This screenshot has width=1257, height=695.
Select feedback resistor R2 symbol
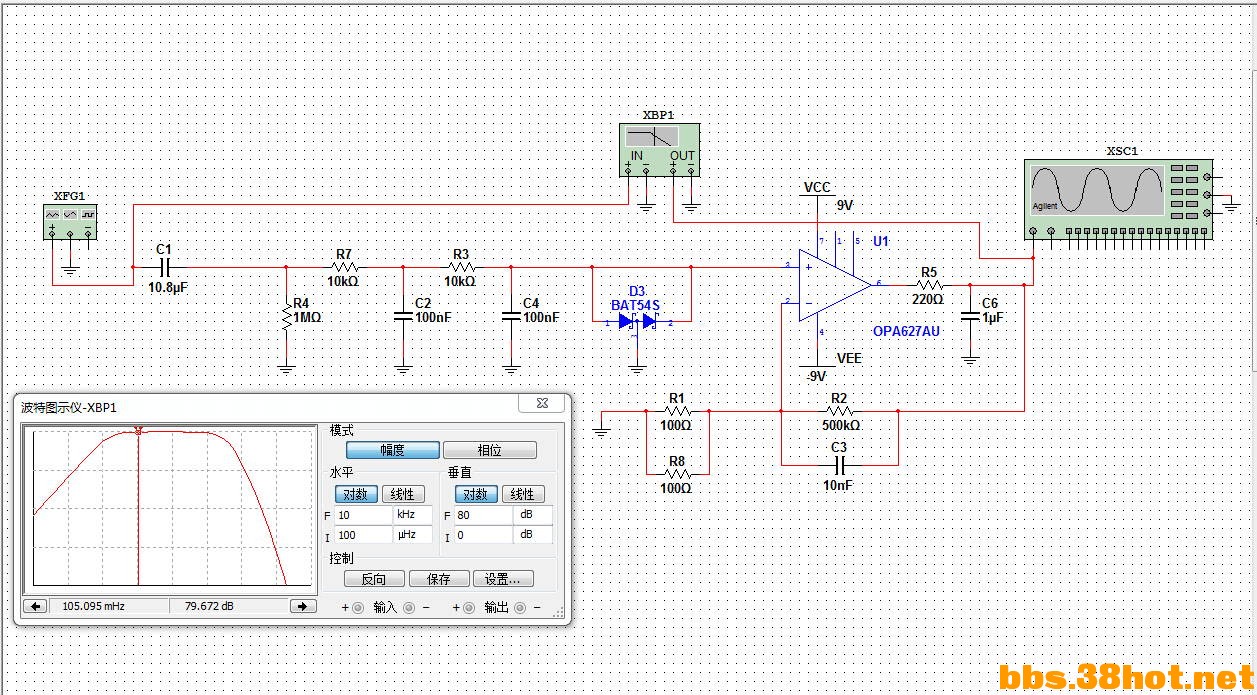click(840, 410)
